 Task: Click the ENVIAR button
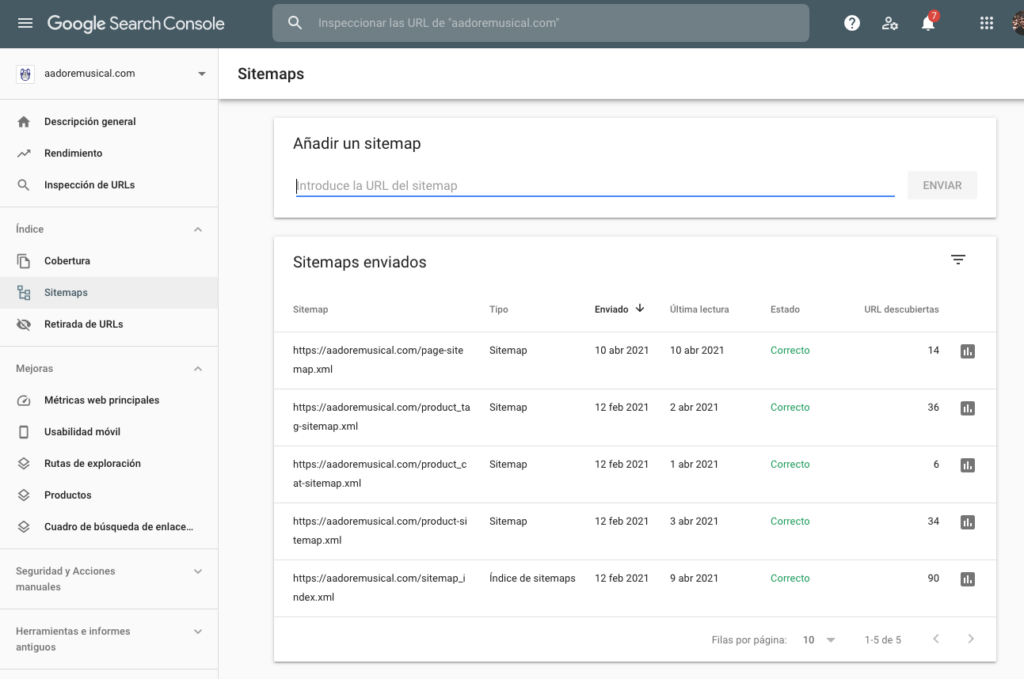[x=942, y=185]
